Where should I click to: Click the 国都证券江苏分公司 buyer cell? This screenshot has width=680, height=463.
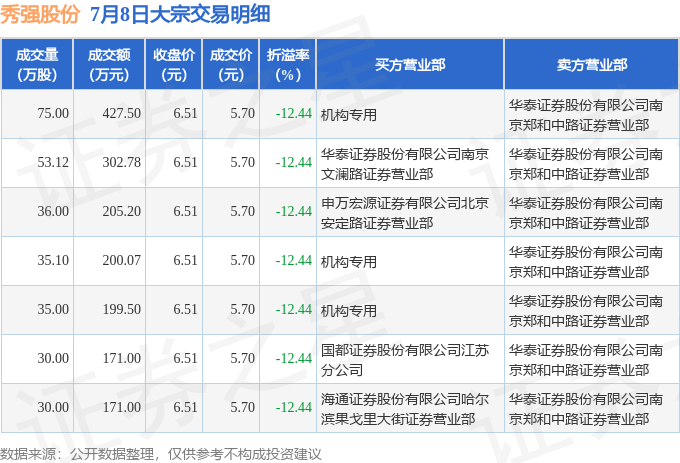tap(410, 359)
